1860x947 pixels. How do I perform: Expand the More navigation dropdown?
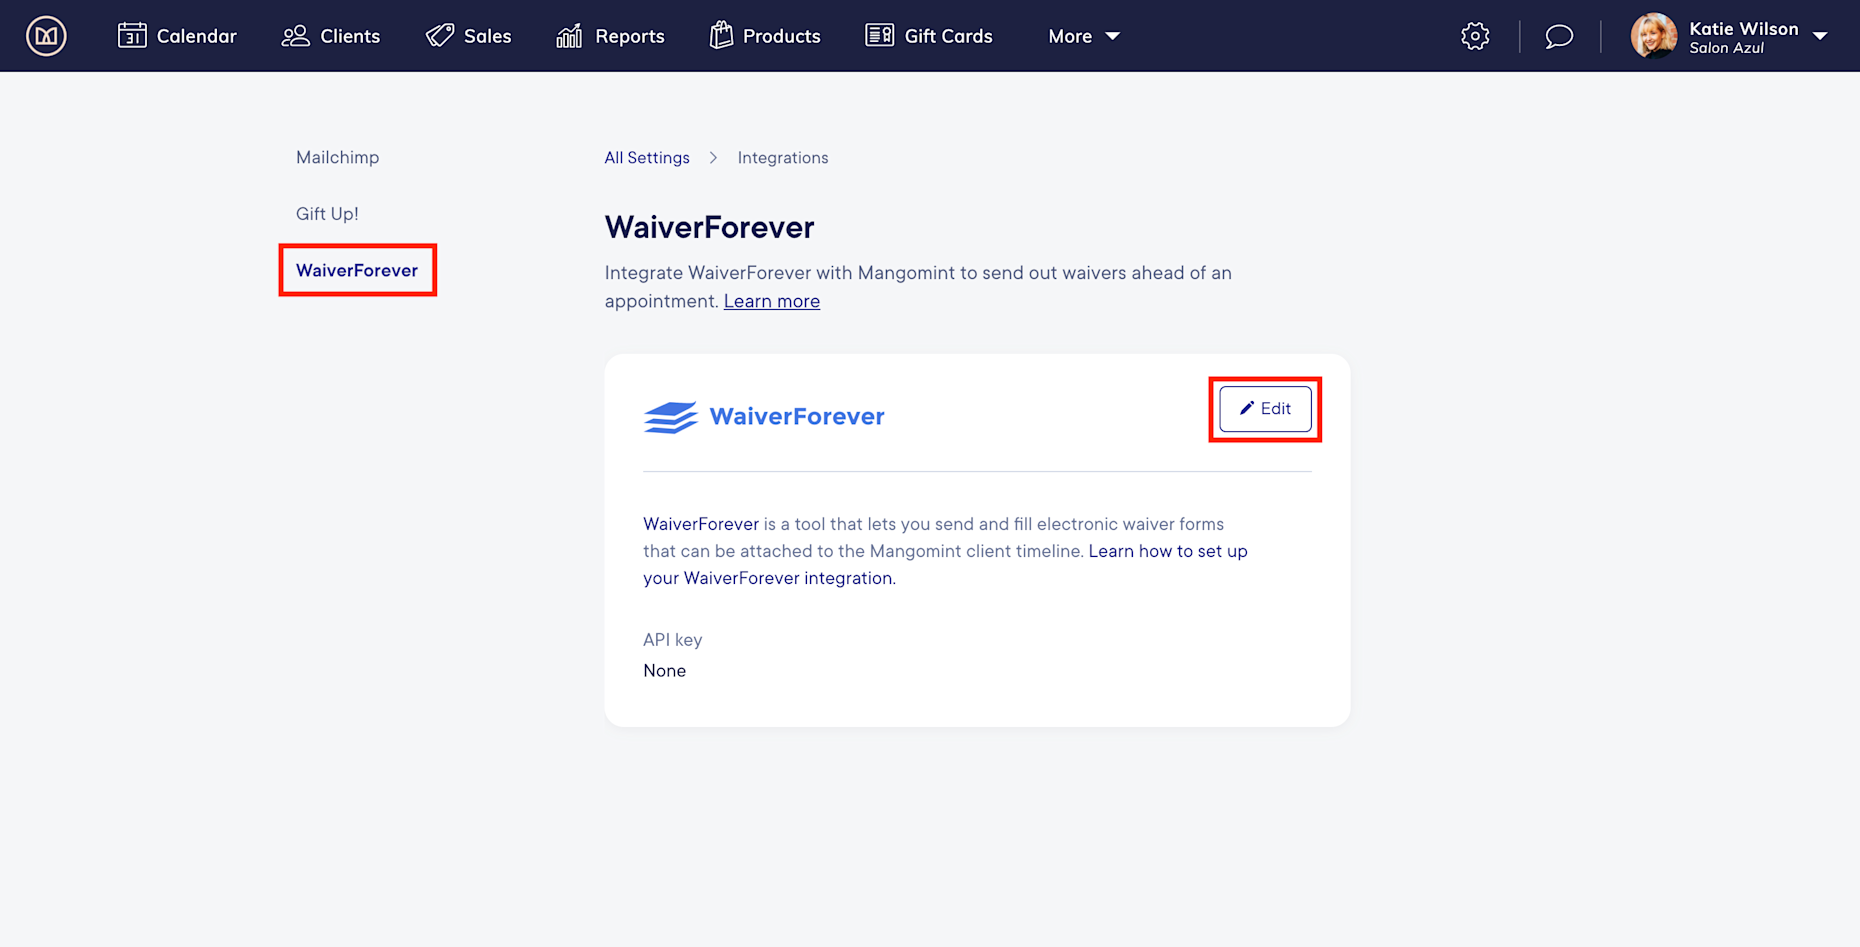coord(1083,36)
